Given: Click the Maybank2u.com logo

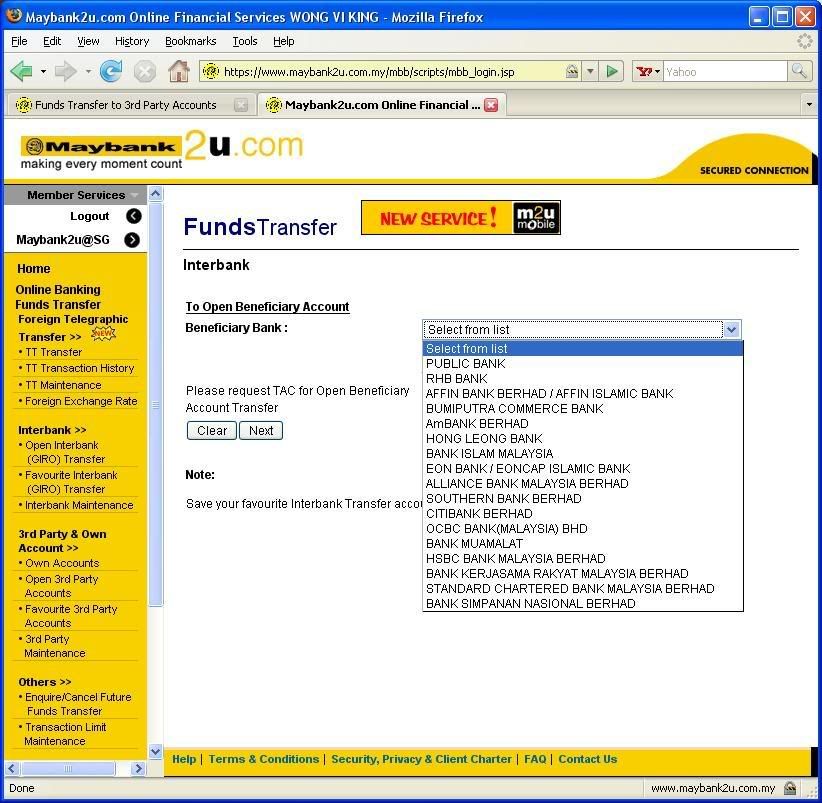Looking at the screenshot, I should [x=163, y=150].
